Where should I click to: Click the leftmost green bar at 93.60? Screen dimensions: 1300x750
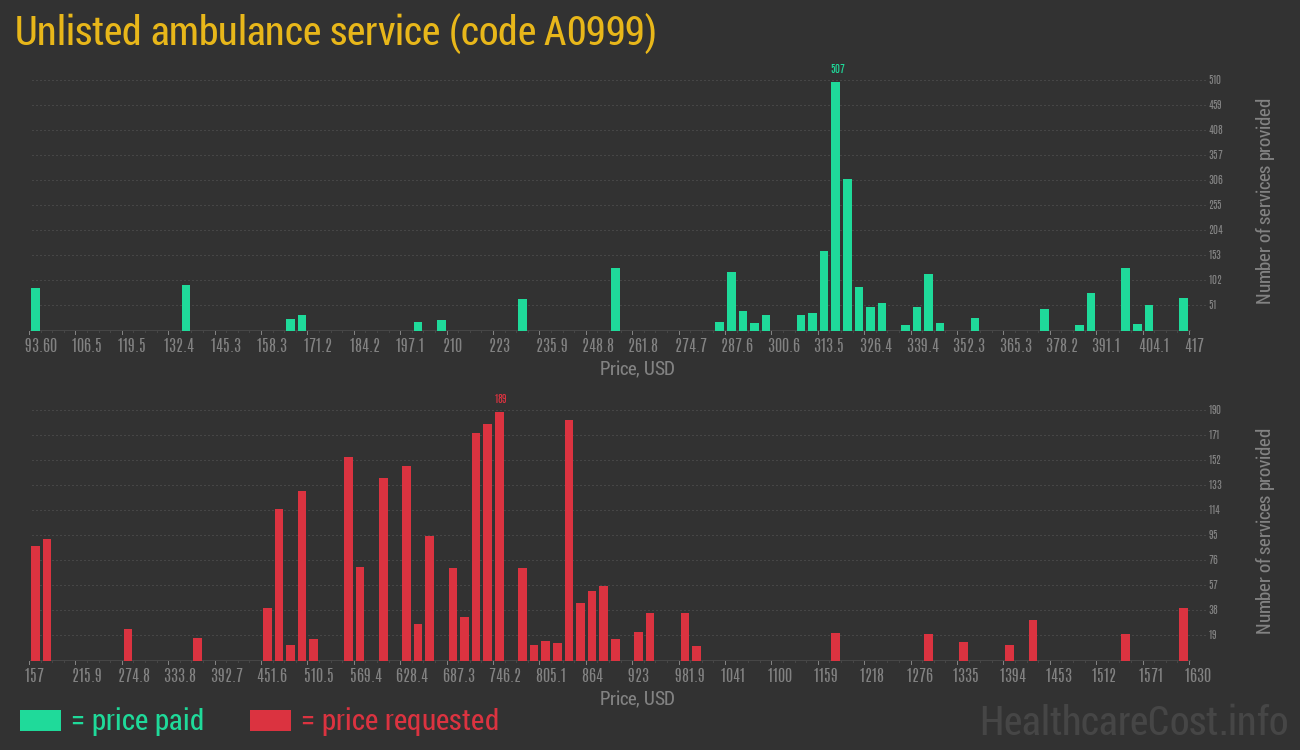tap(36, 309)
